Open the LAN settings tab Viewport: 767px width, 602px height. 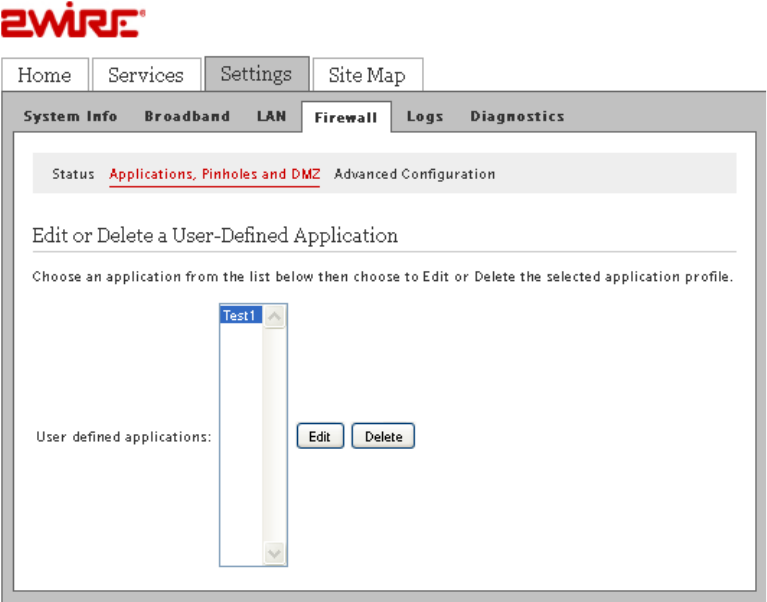coord(271,116)
